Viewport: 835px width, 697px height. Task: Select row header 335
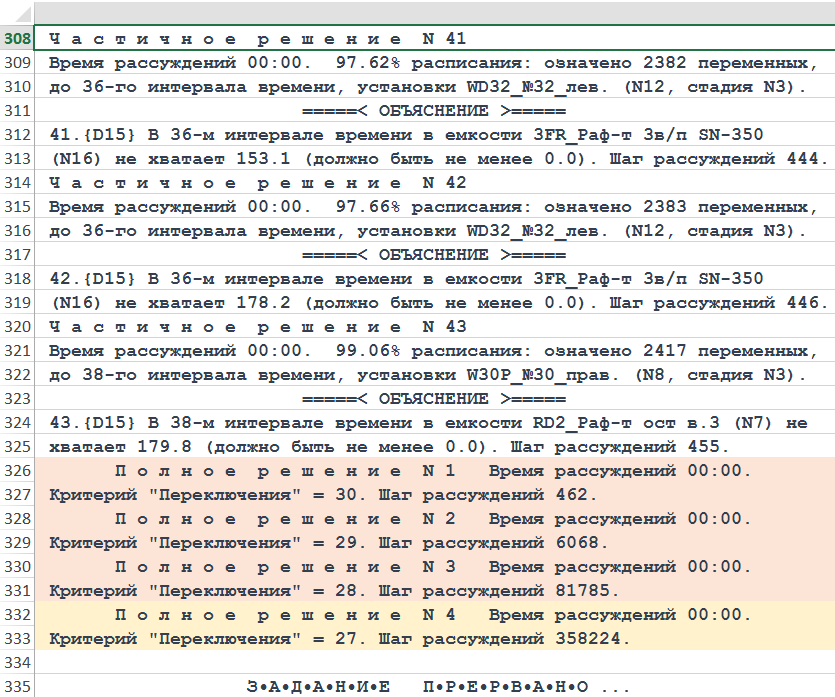pos(16,687)
